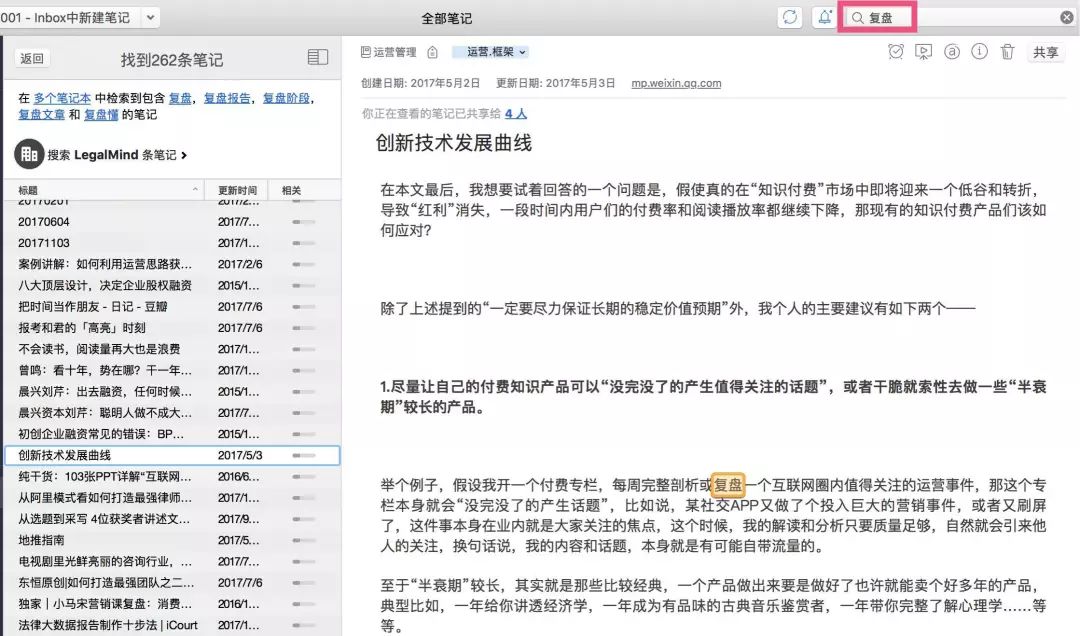This screenshot has height=636, width=1080.
Task: Select the note 20170604
Action: (x=172, y=222)
